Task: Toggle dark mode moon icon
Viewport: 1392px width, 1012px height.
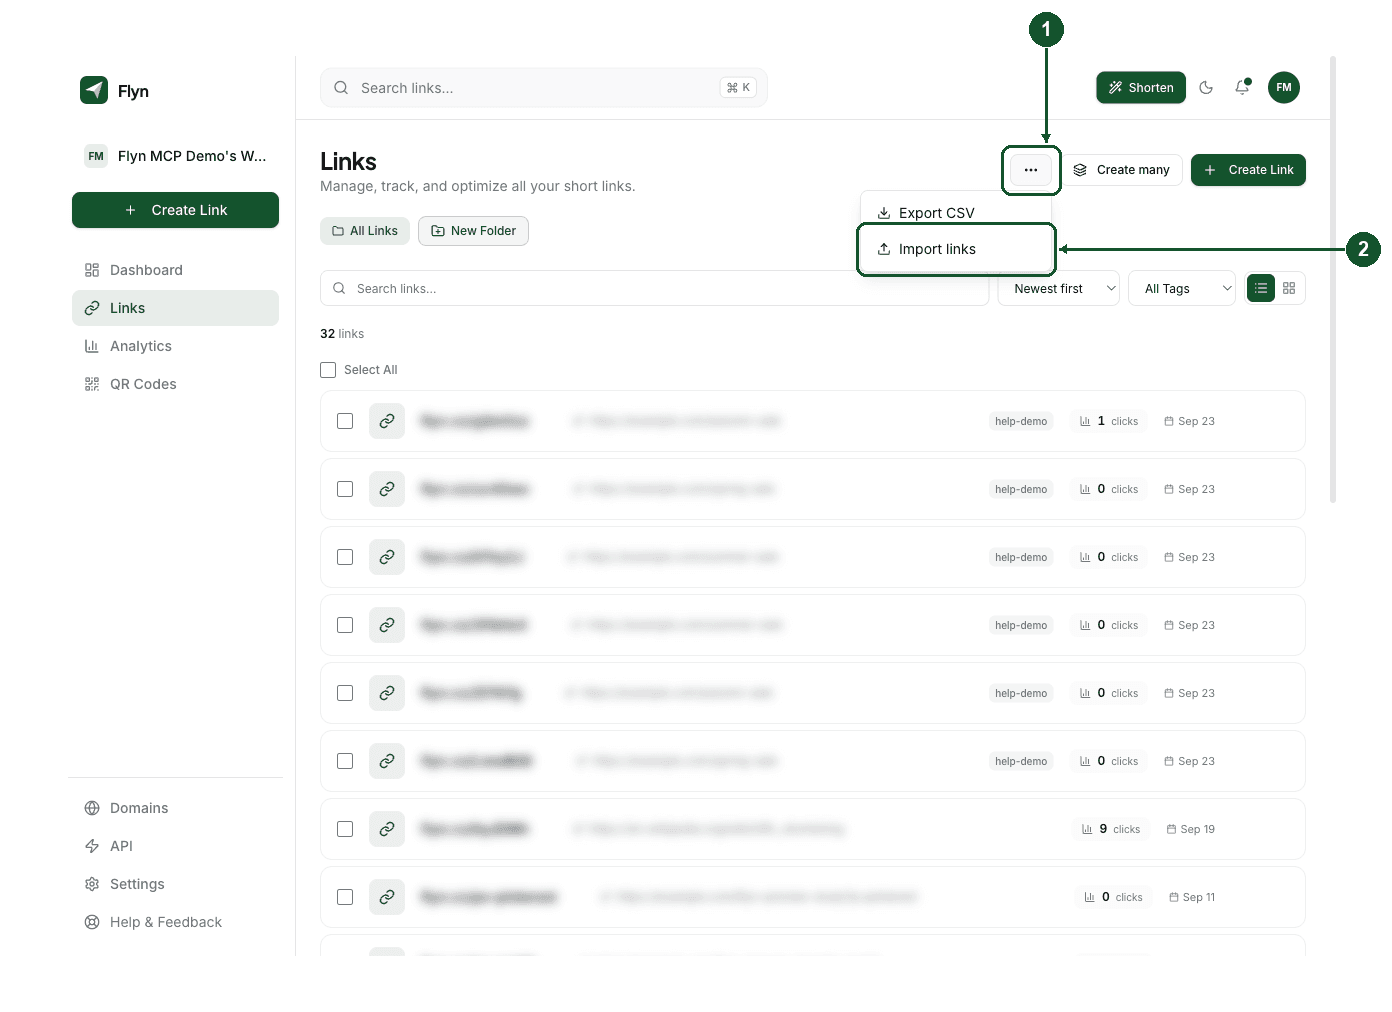Action: tap(1206, 88)
